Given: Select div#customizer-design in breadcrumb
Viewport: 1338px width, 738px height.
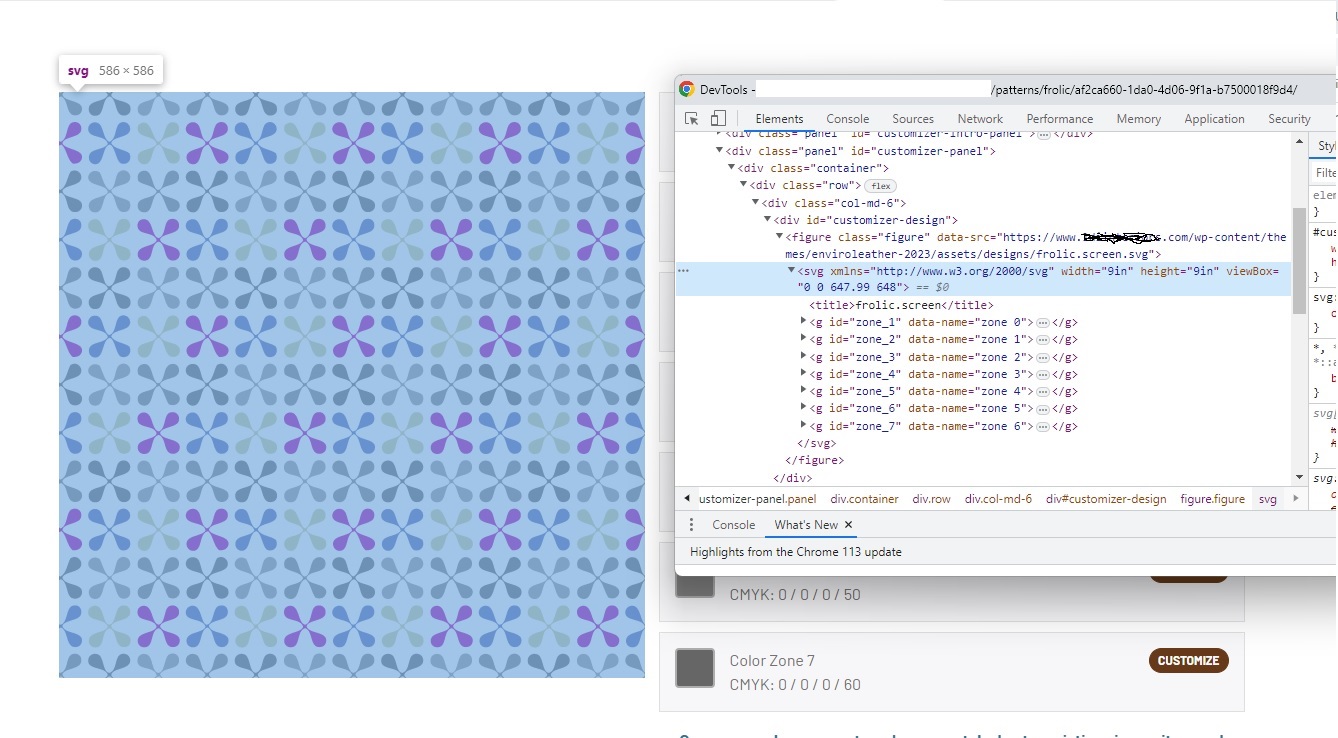Looking at the screenshot, I should pyautogui.click(x=1106, y=499).
